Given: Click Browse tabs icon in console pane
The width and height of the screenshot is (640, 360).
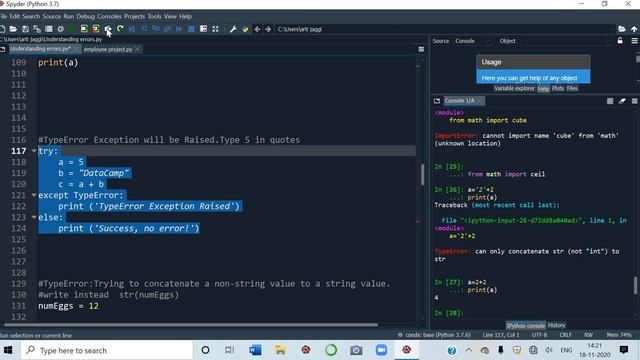Looking at the screenshot, I should pos(437,101).
